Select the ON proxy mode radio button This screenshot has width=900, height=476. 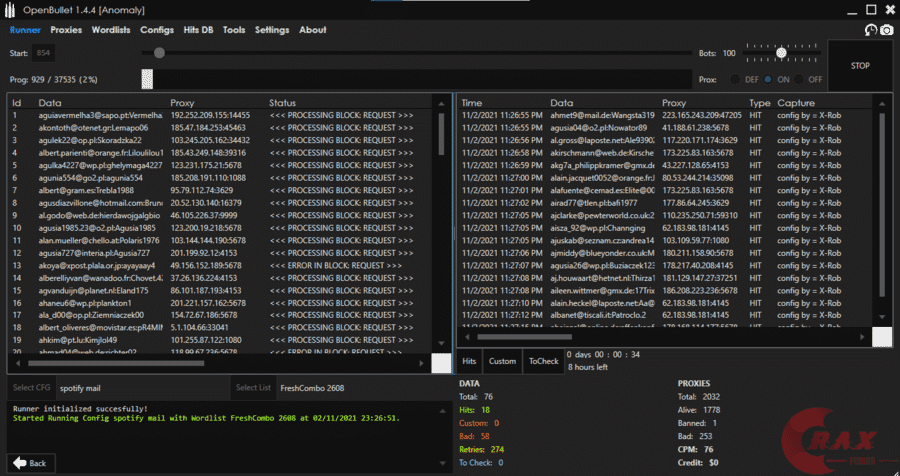pyautogui.click(x=768, y=79)
